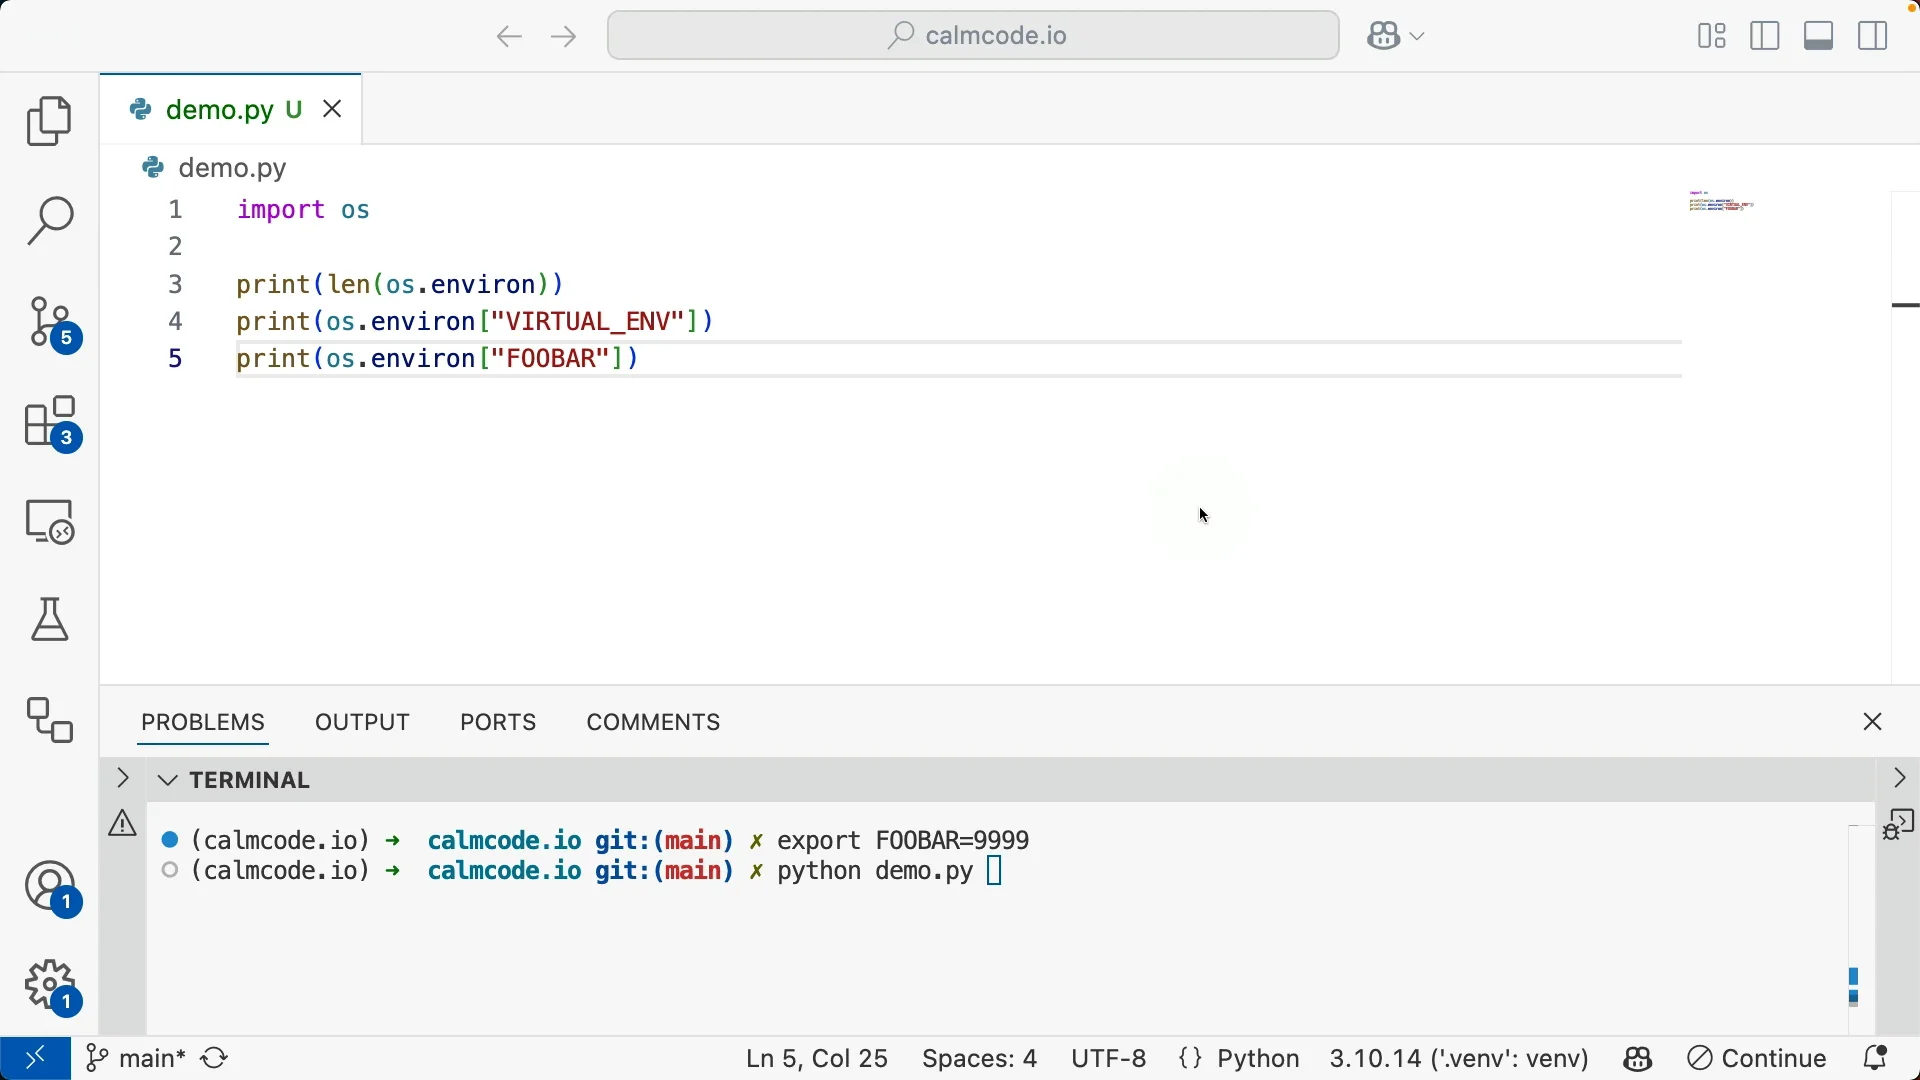Switch to the OUTPUT panel tab
This screenshot has height=1080, width=1920.
pos(362,723)
